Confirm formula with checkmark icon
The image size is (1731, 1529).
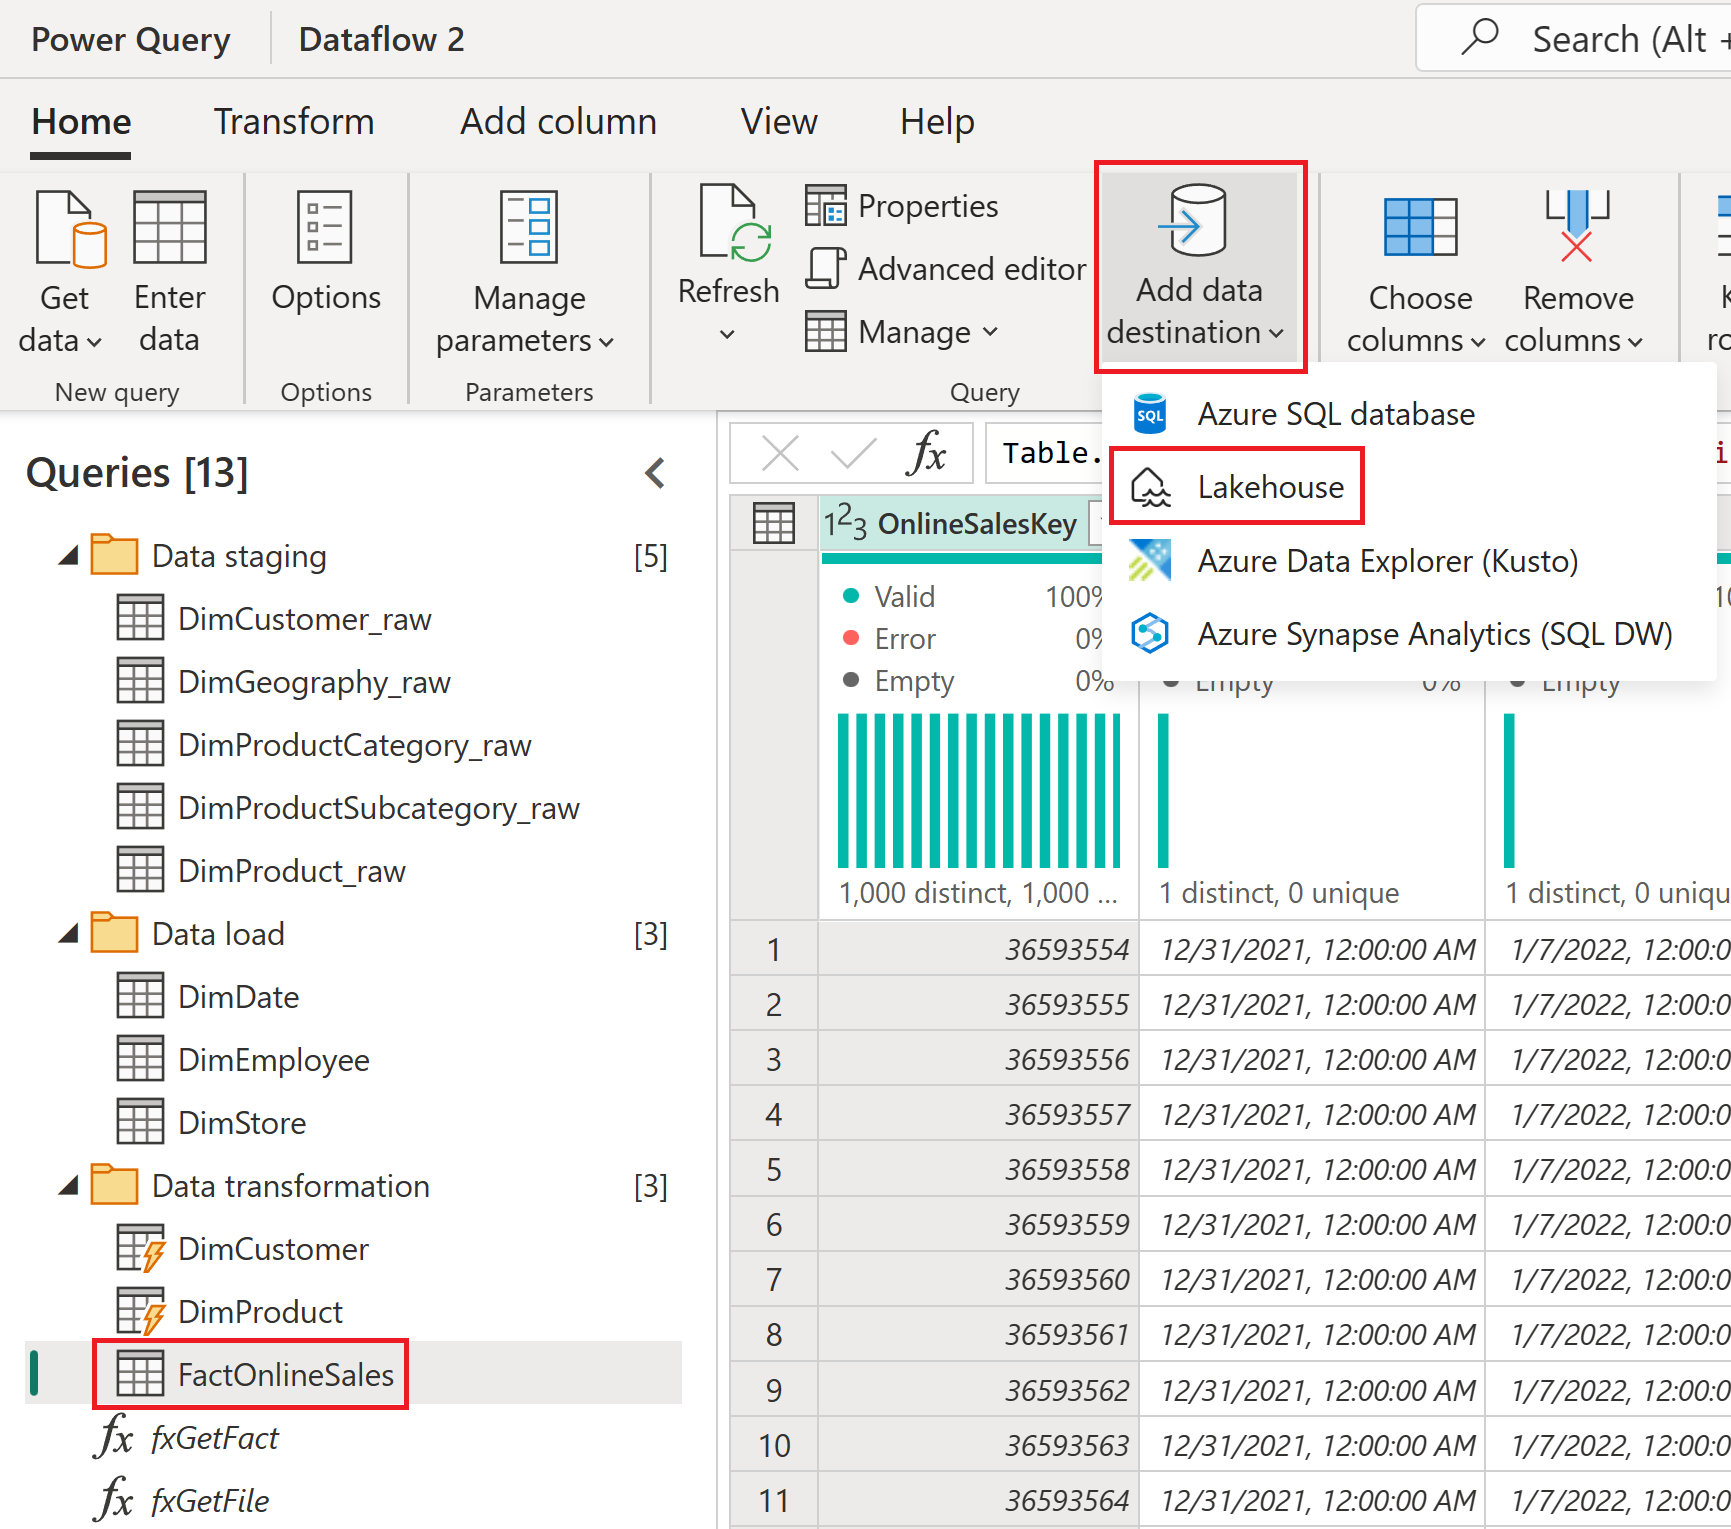pos(853,453)
